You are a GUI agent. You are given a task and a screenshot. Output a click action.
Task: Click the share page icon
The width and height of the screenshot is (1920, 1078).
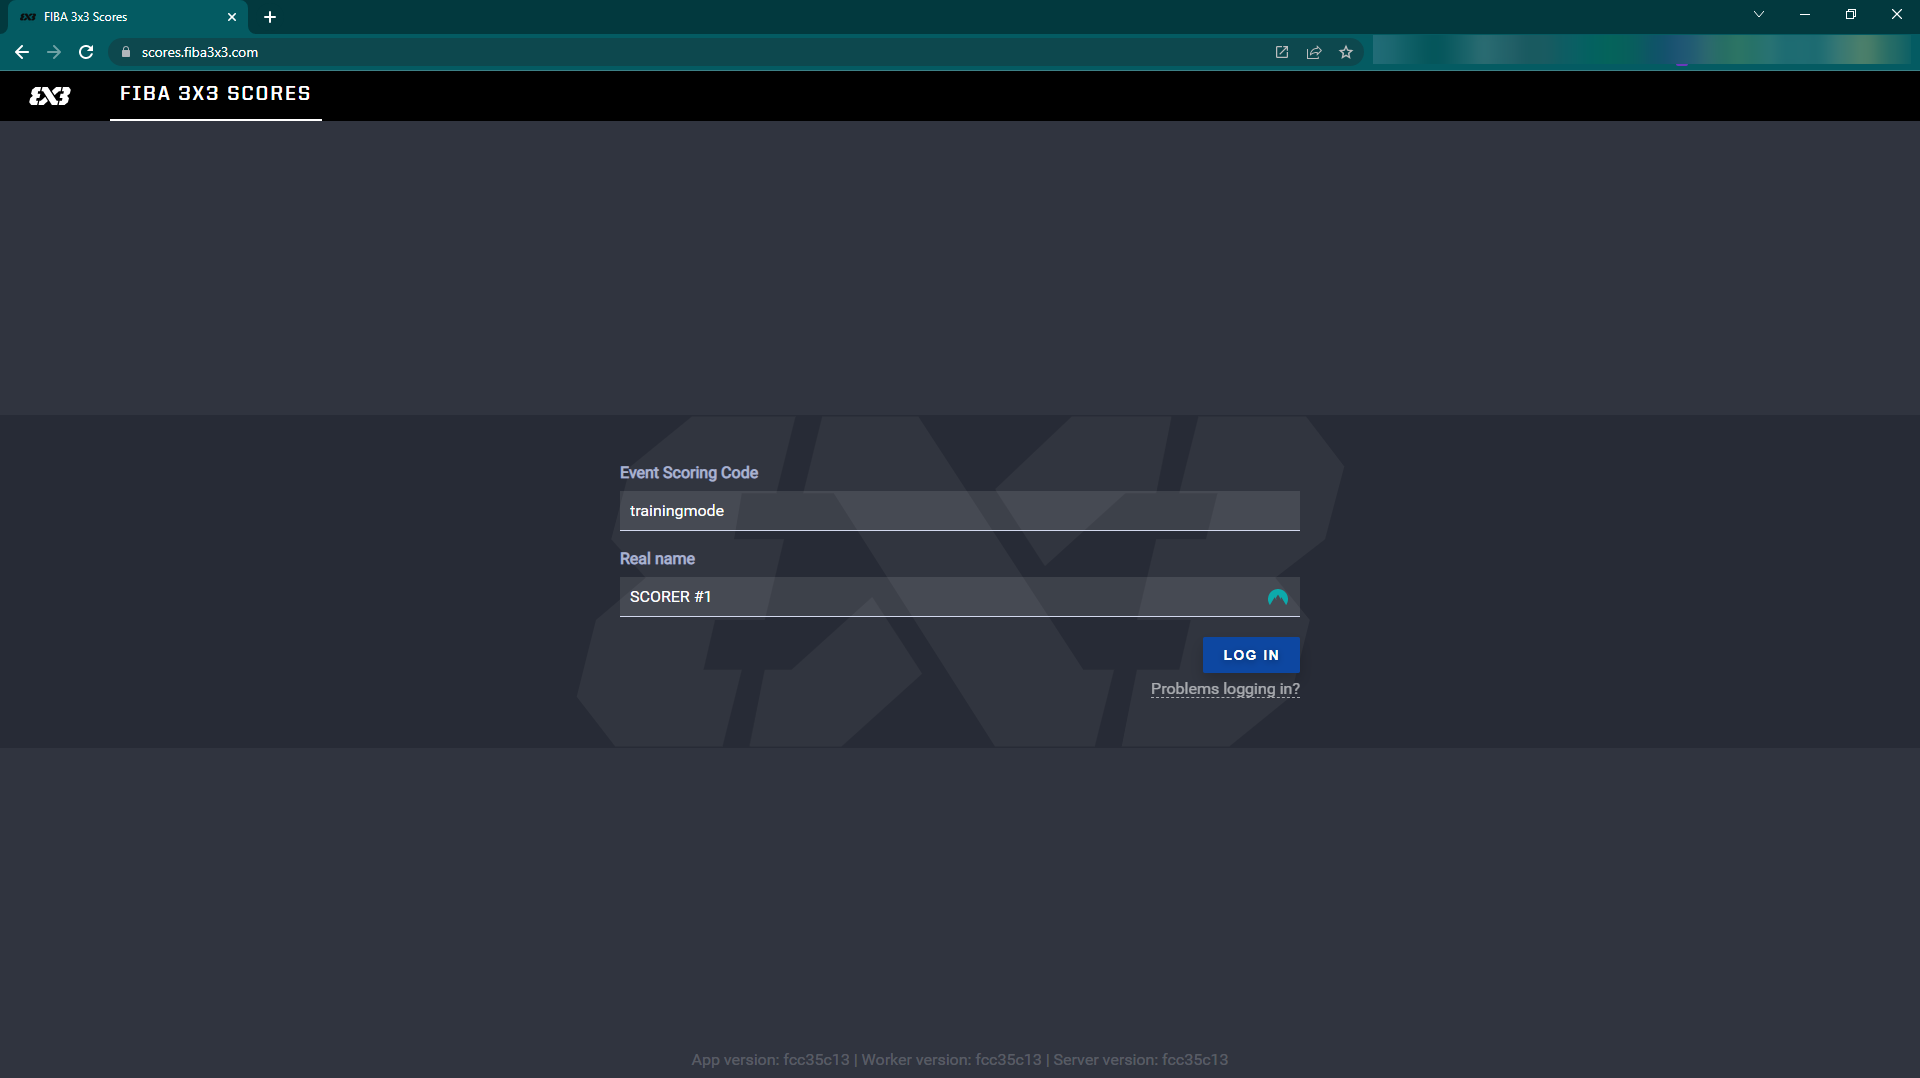(1314, 52)
